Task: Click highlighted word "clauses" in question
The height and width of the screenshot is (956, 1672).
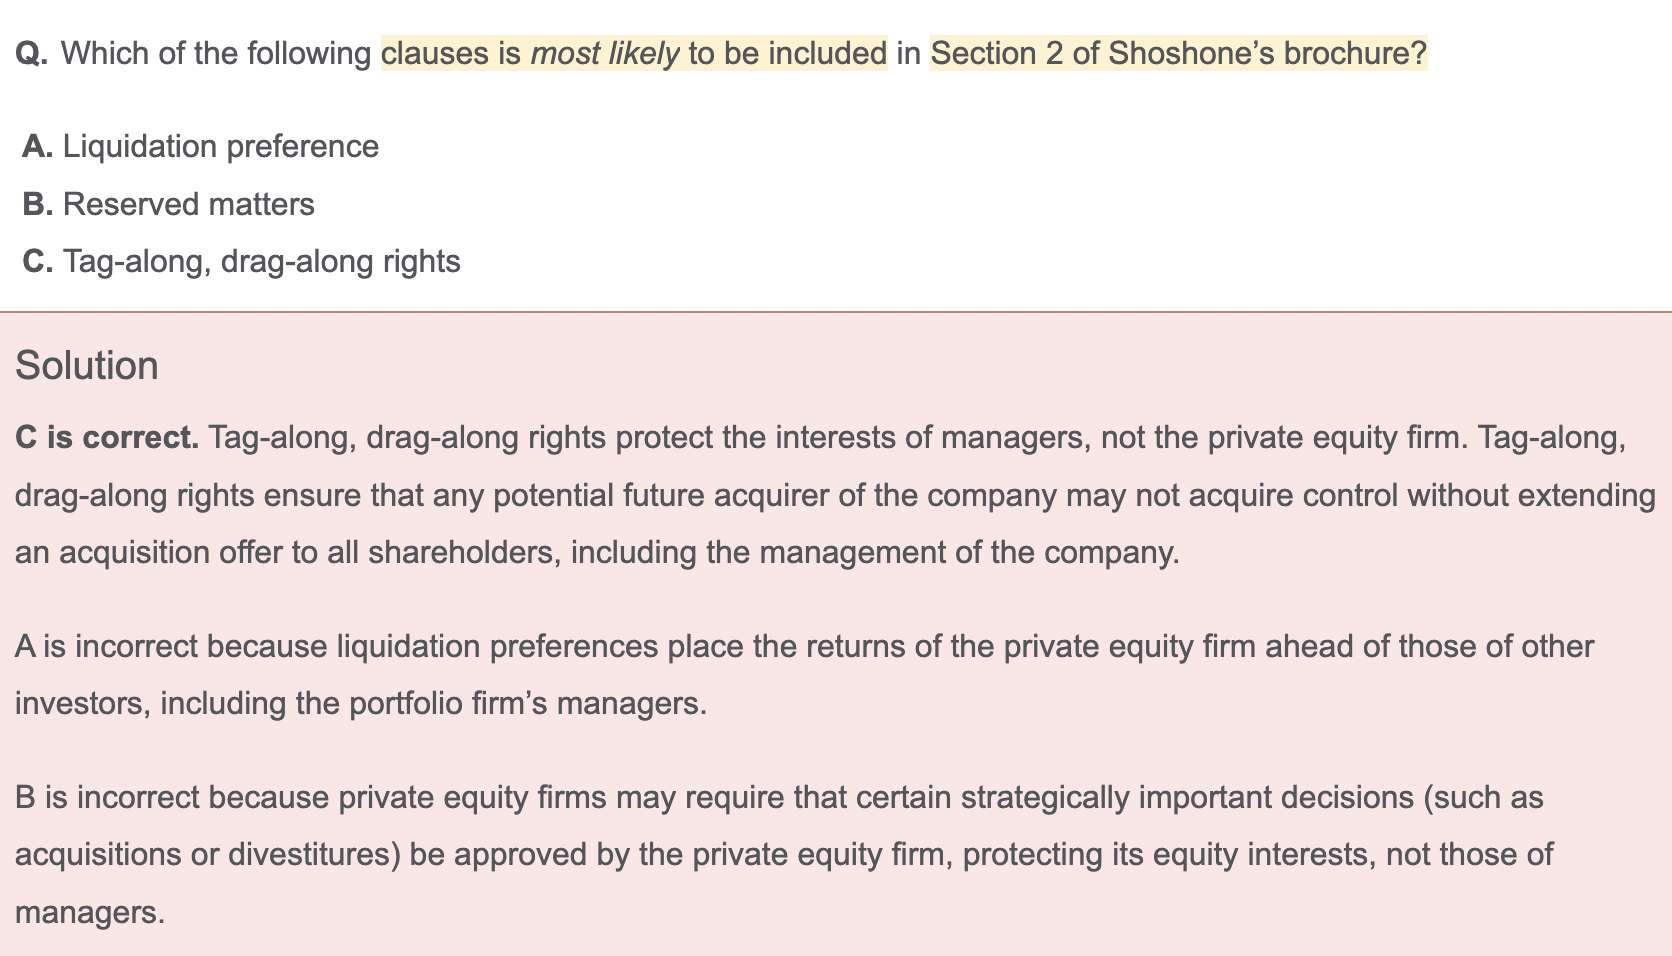Action: [435, 54]
